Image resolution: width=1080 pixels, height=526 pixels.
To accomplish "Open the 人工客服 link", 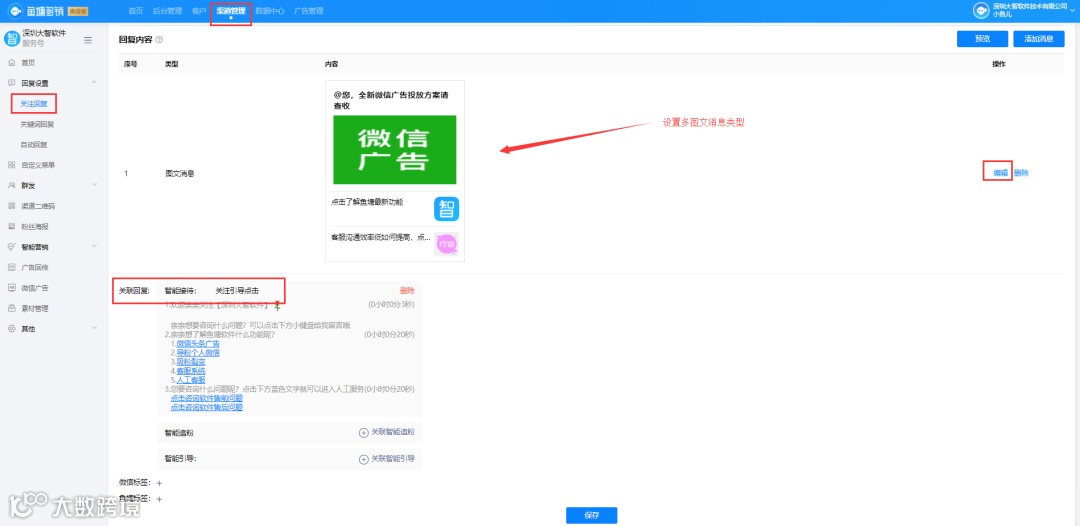I will pyautogui.click(x=190, y=379).
